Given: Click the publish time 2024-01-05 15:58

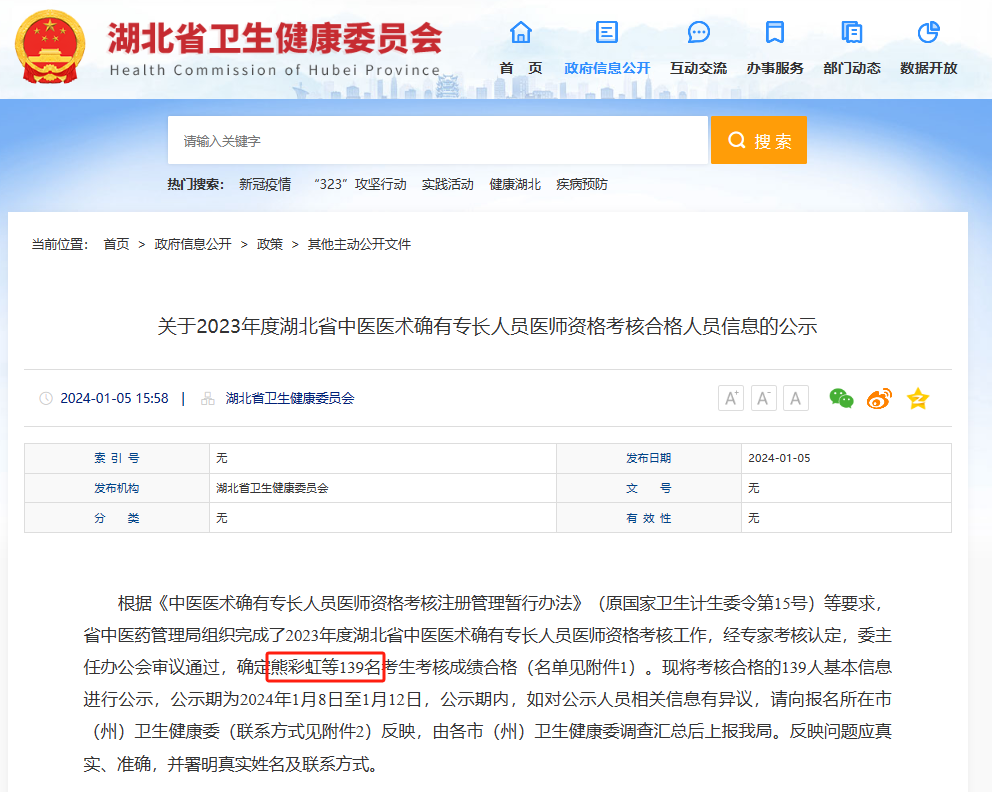Looking at the screenshot, I should click(115, 399).
